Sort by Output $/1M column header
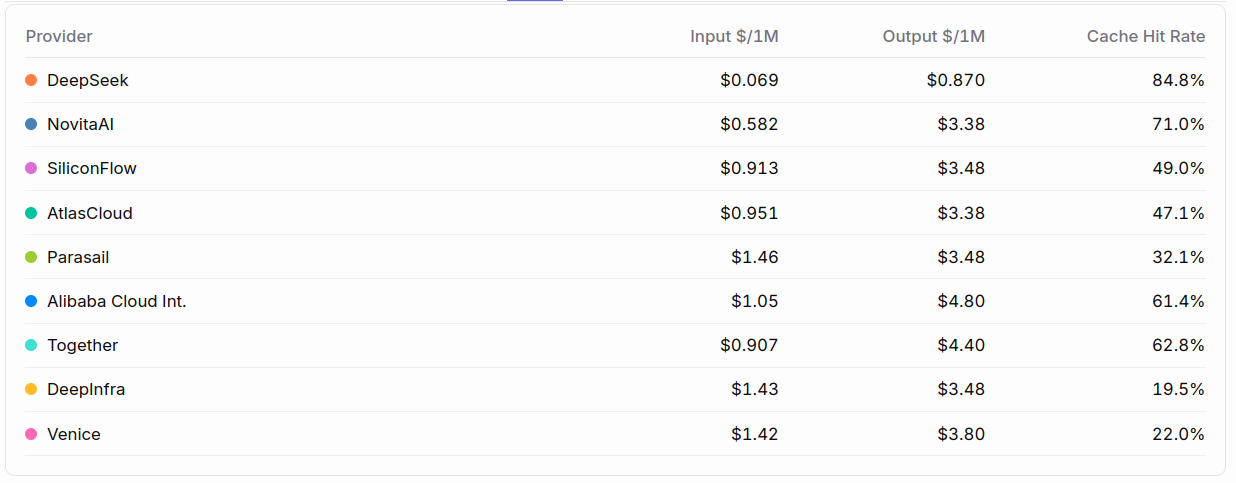 (934, 36)
